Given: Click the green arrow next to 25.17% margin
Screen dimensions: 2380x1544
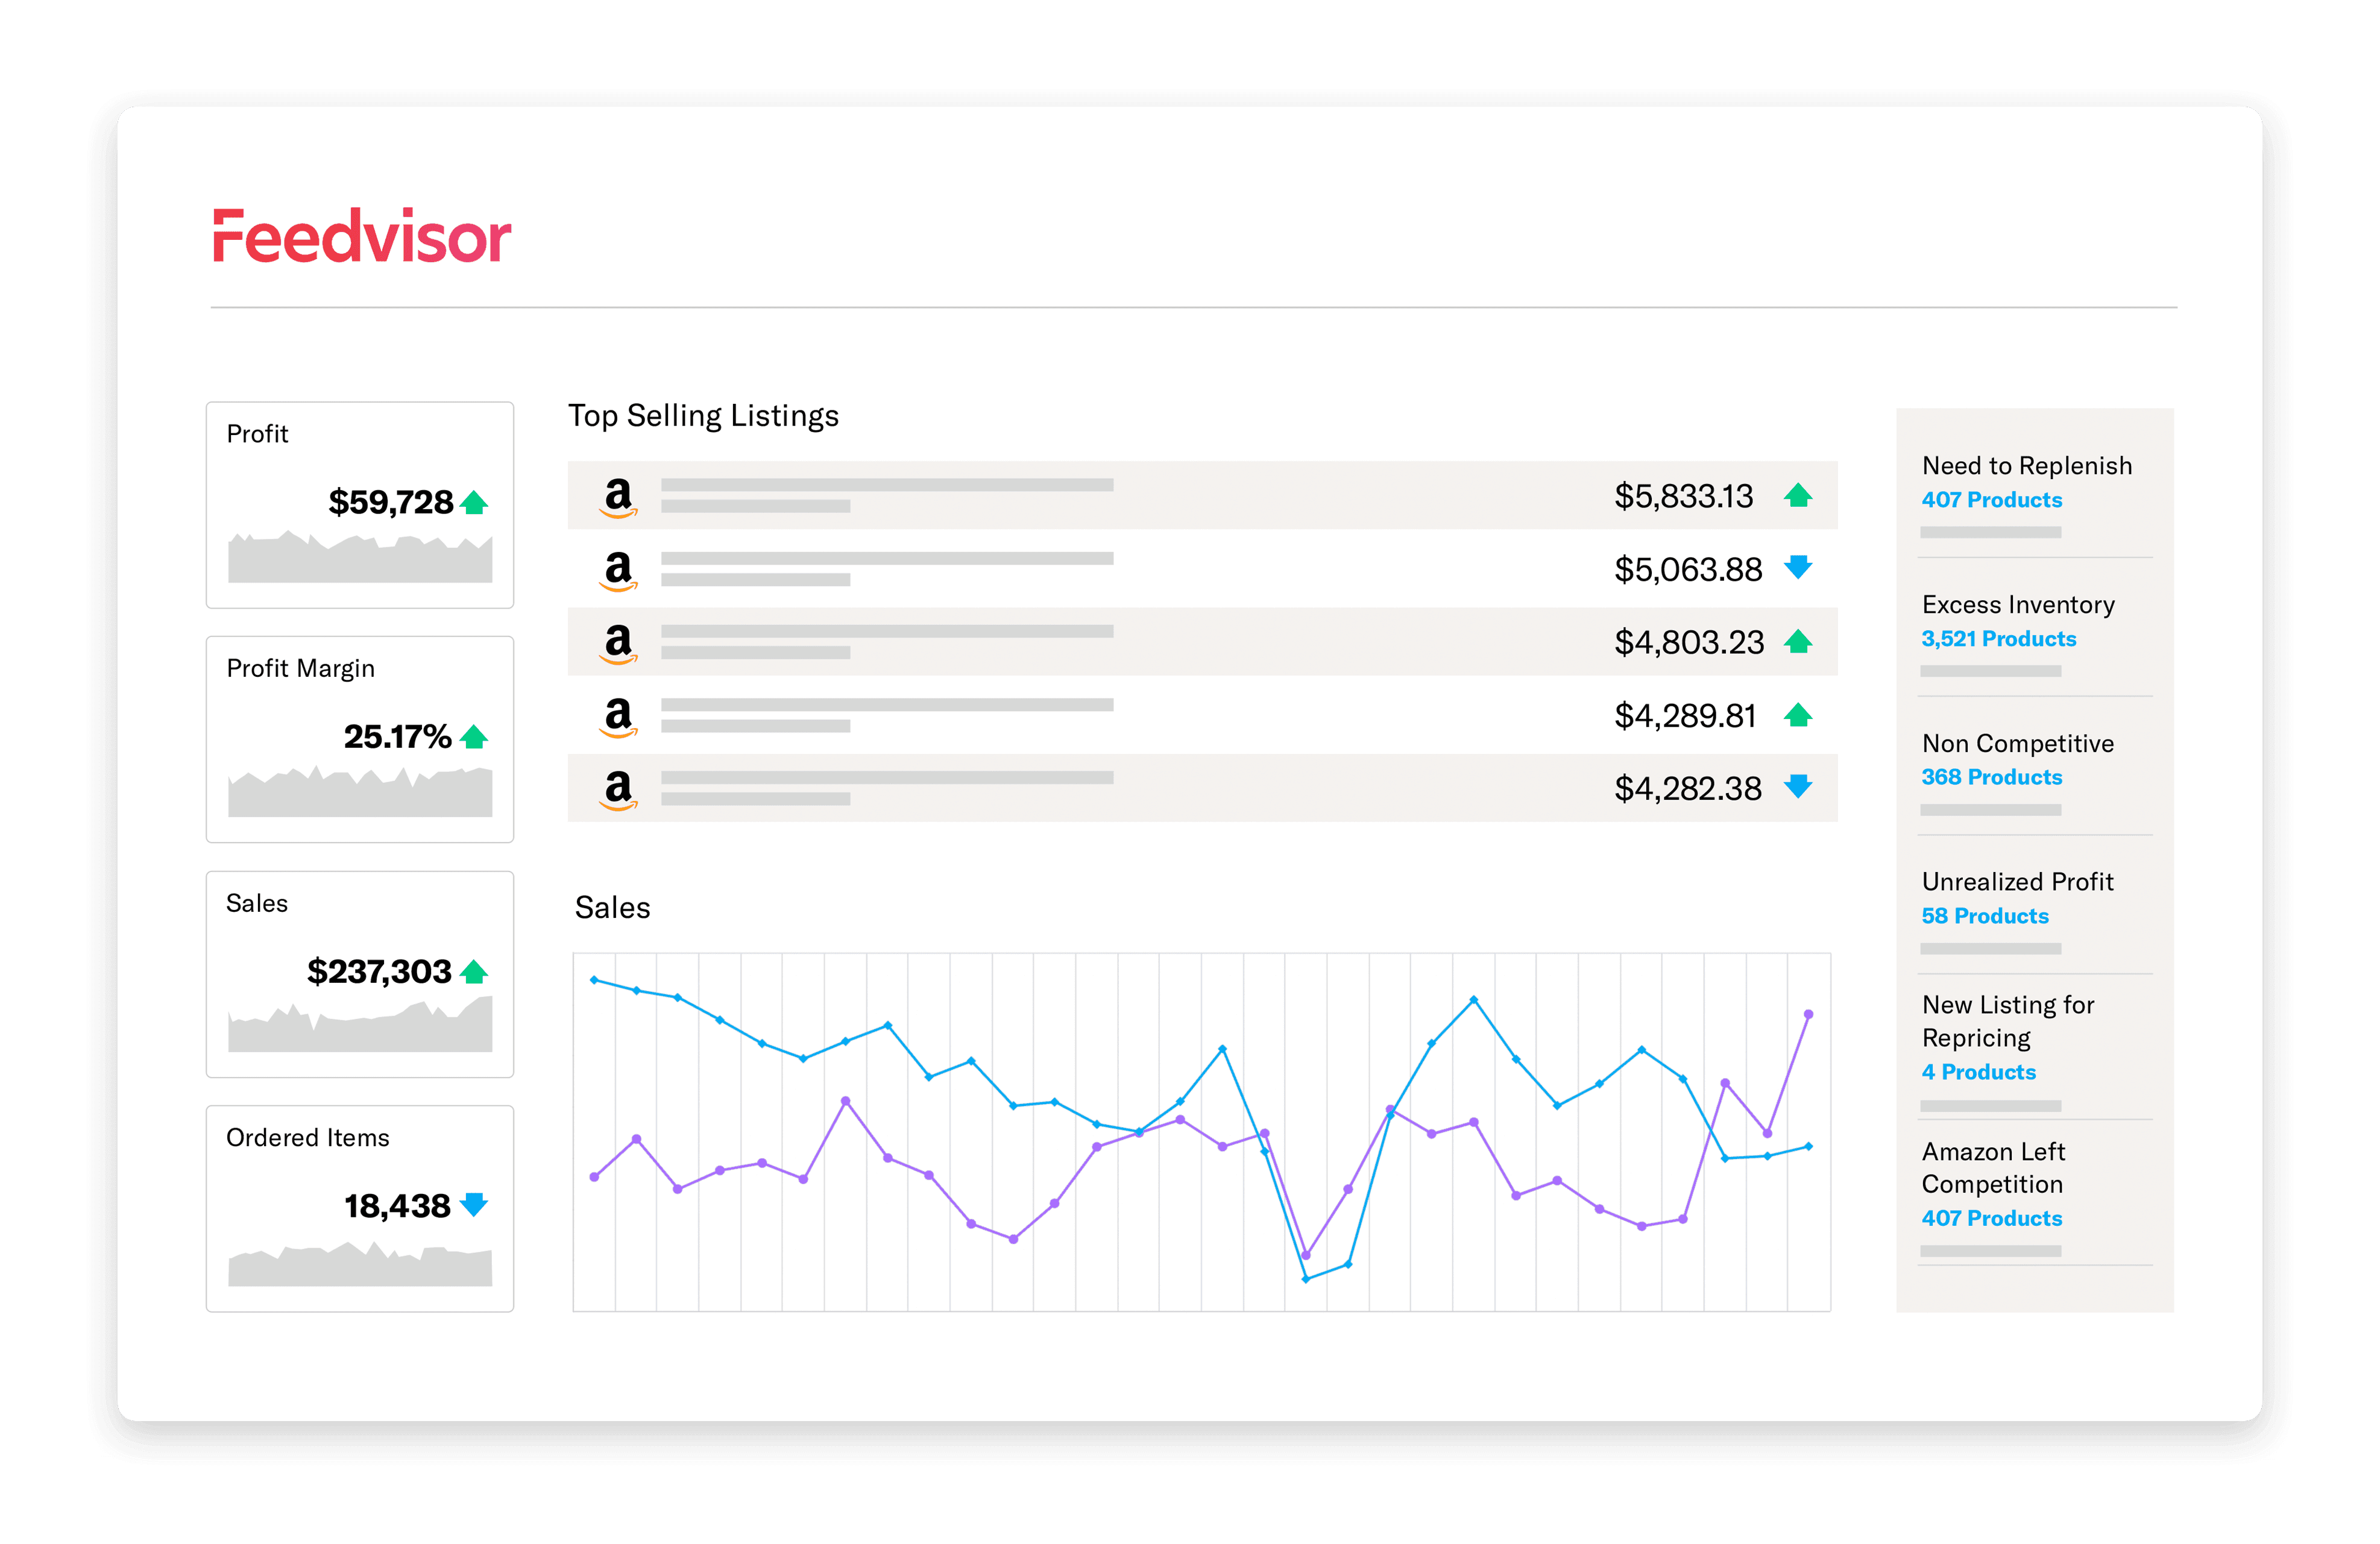Looking at the screenshot, I should pos(474,737).
